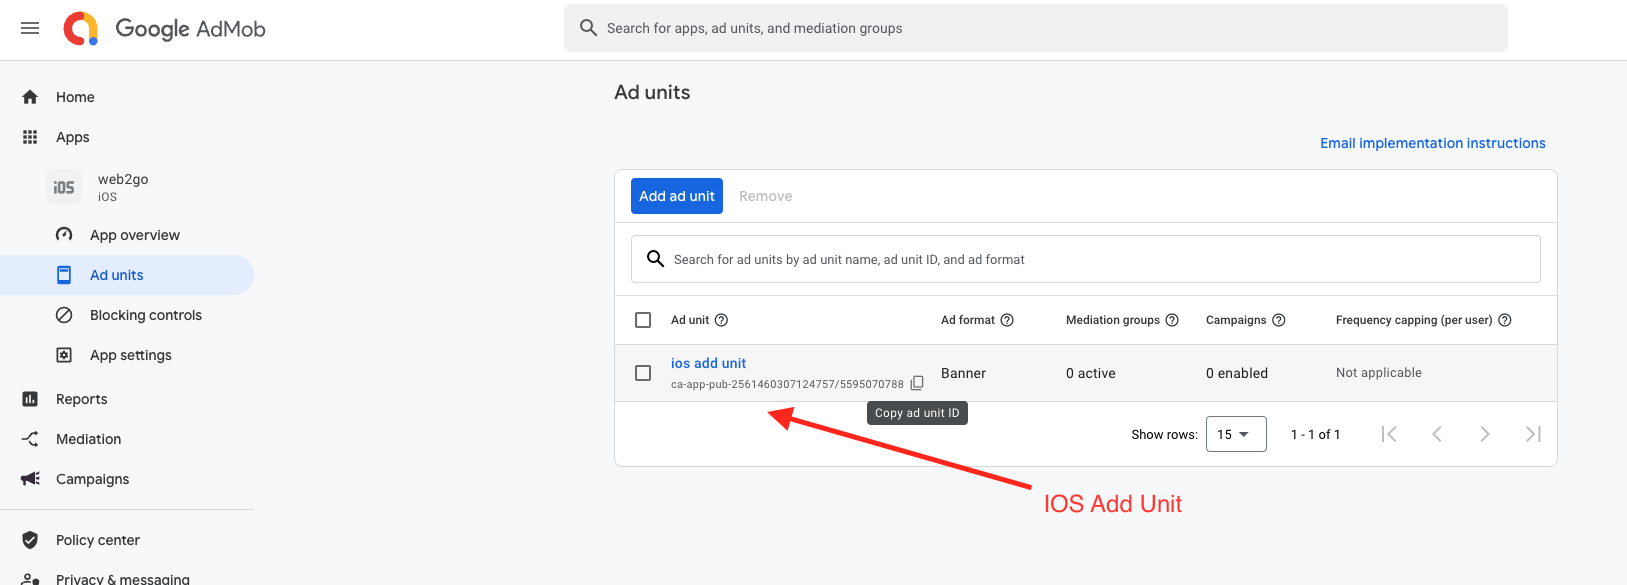Open Email implementation instructions link
1627x585 pixels.
click(x=1432, y=143)
